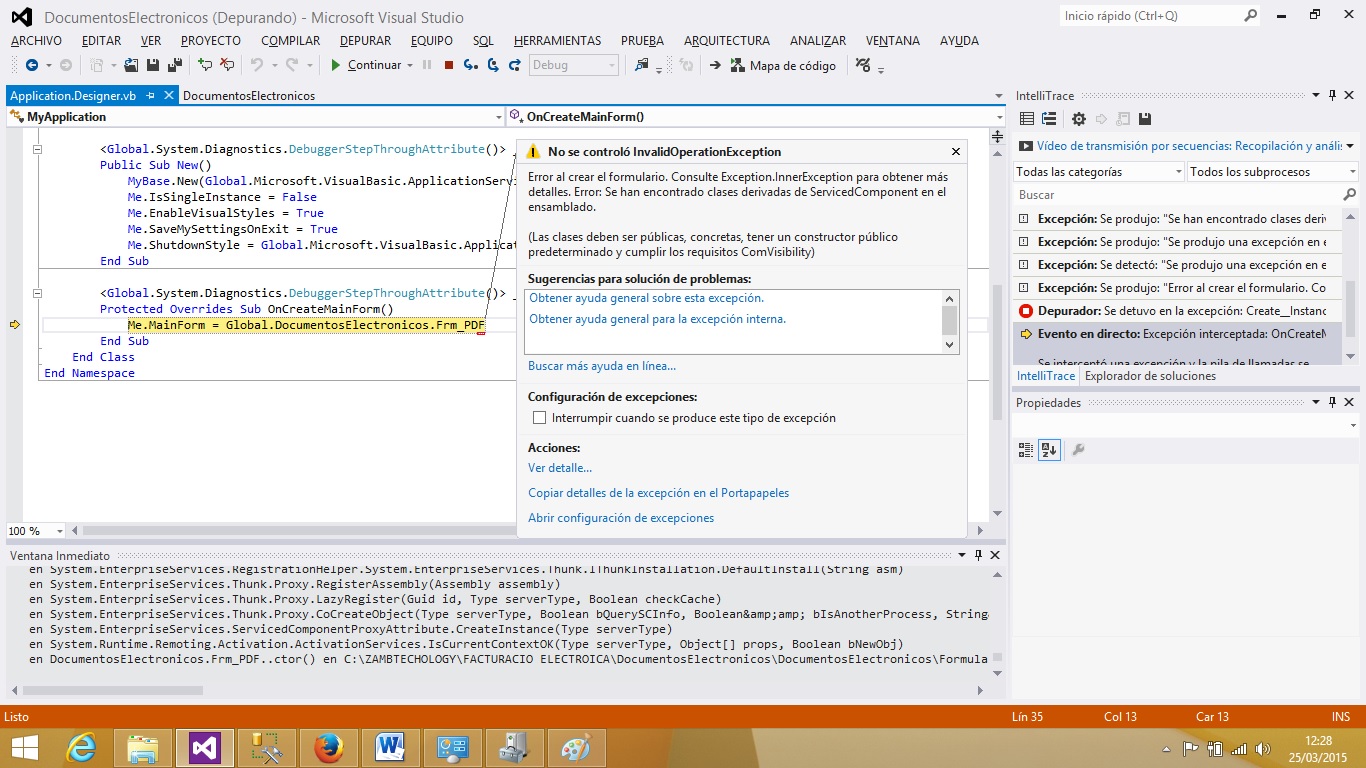Screen dimensions: 1366x768
Task: Switch to the DocumentosElectronicos tab
Action: (x=249, y=96)
